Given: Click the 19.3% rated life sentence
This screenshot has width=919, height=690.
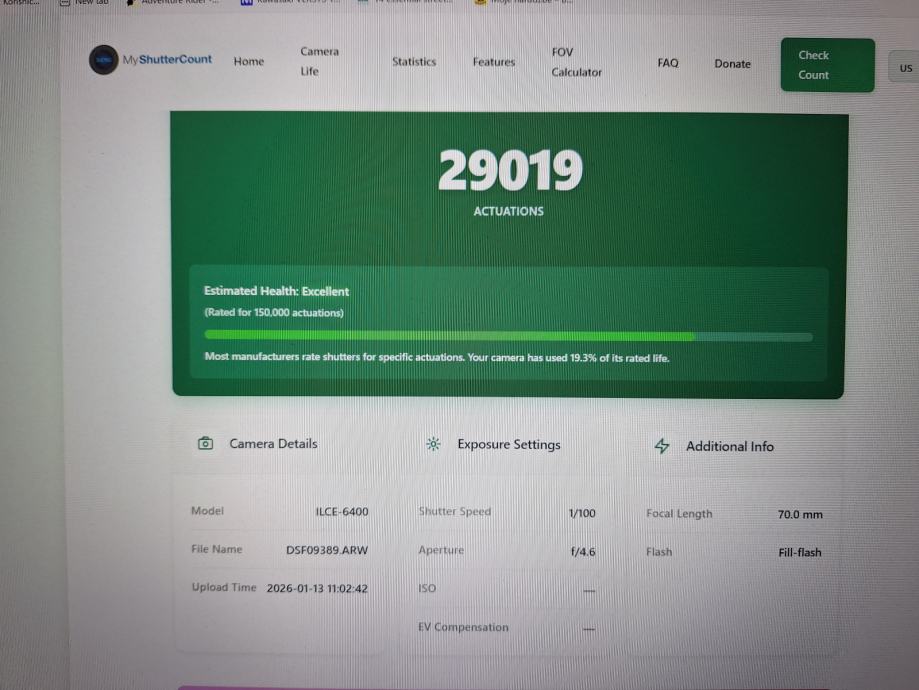Looking at the screenshot, I should 437,357.
